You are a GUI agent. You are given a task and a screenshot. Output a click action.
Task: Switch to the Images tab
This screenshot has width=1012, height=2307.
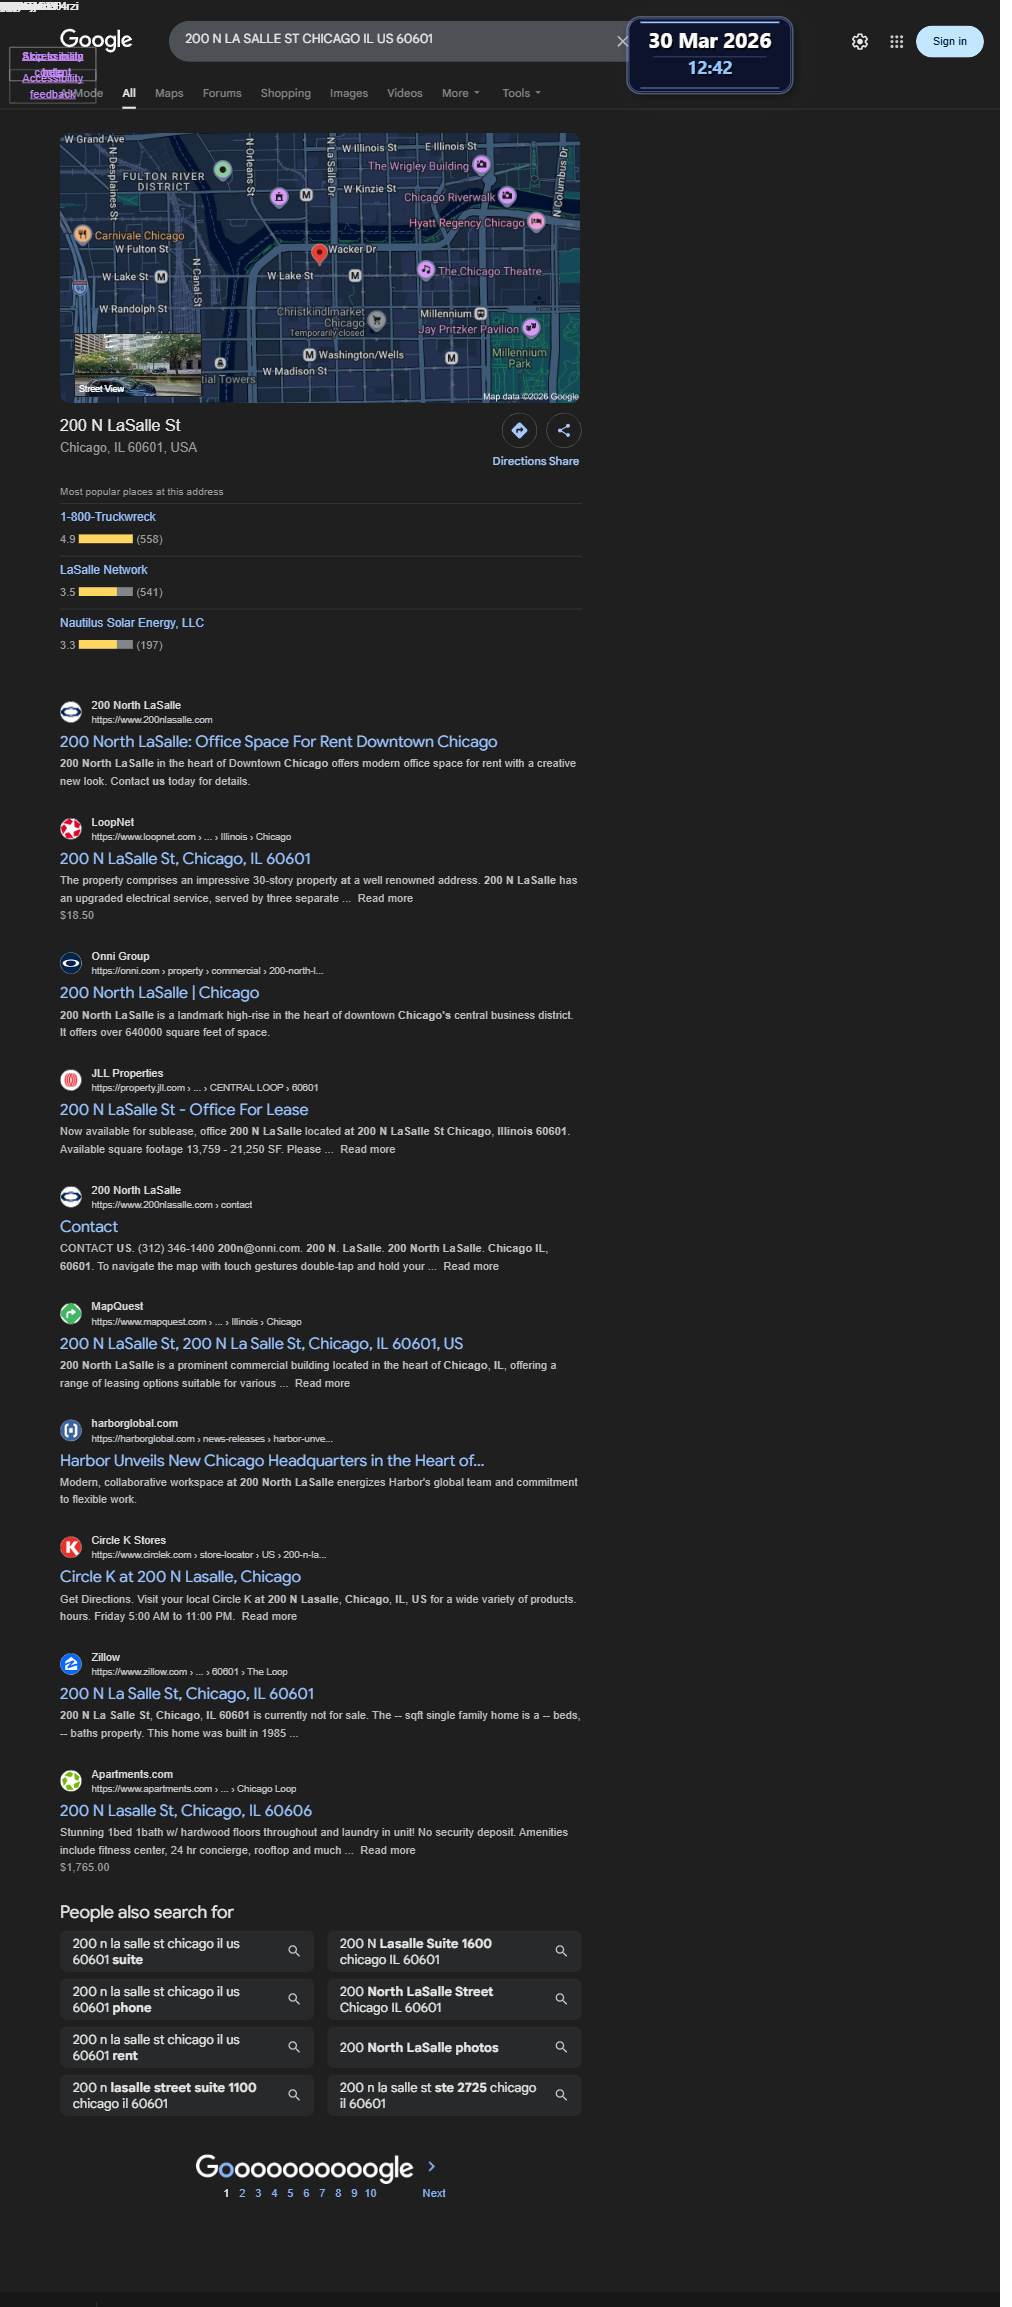pos(349,93)
